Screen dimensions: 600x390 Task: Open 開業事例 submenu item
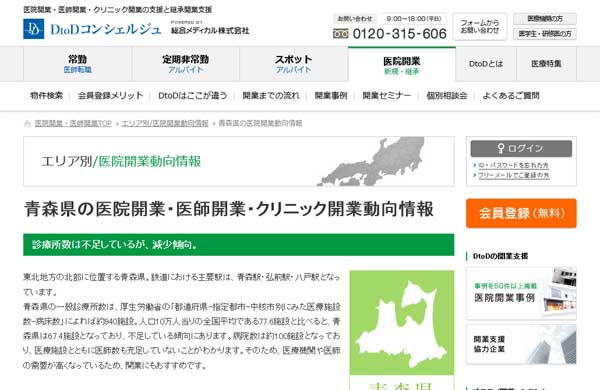click(x=331, y=96)
